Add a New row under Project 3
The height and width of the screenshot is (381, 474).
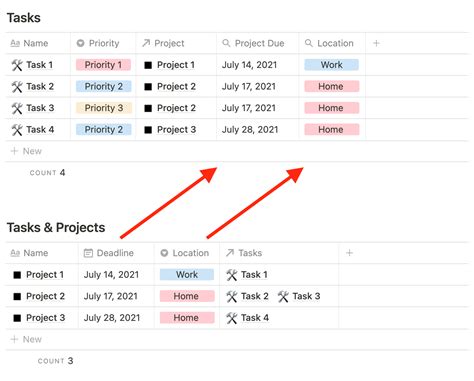pyautogui.click(x=26, y=339)
